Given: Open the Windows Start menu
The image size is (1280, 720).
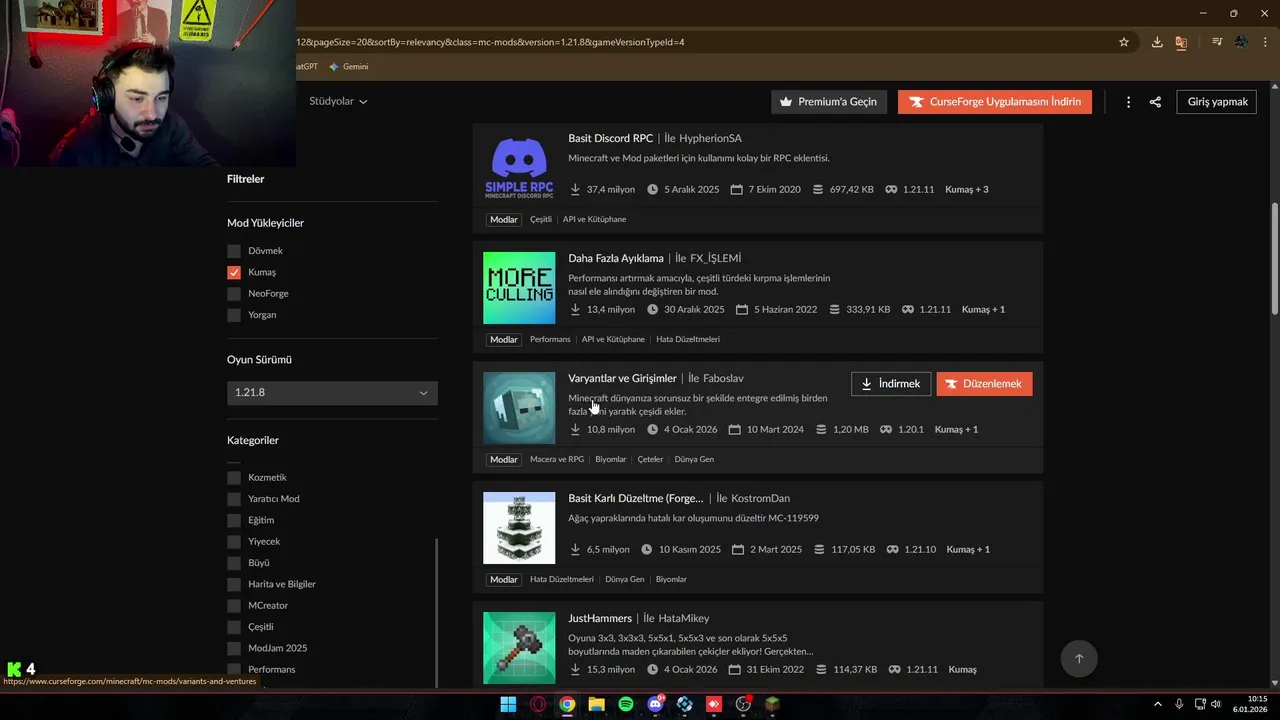Looking at the screenshot, I should click(508, 704).
